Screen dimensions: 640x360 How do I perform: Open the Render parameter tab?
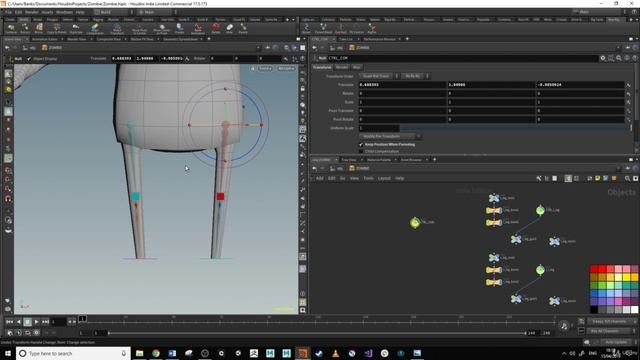click(342, 67)
